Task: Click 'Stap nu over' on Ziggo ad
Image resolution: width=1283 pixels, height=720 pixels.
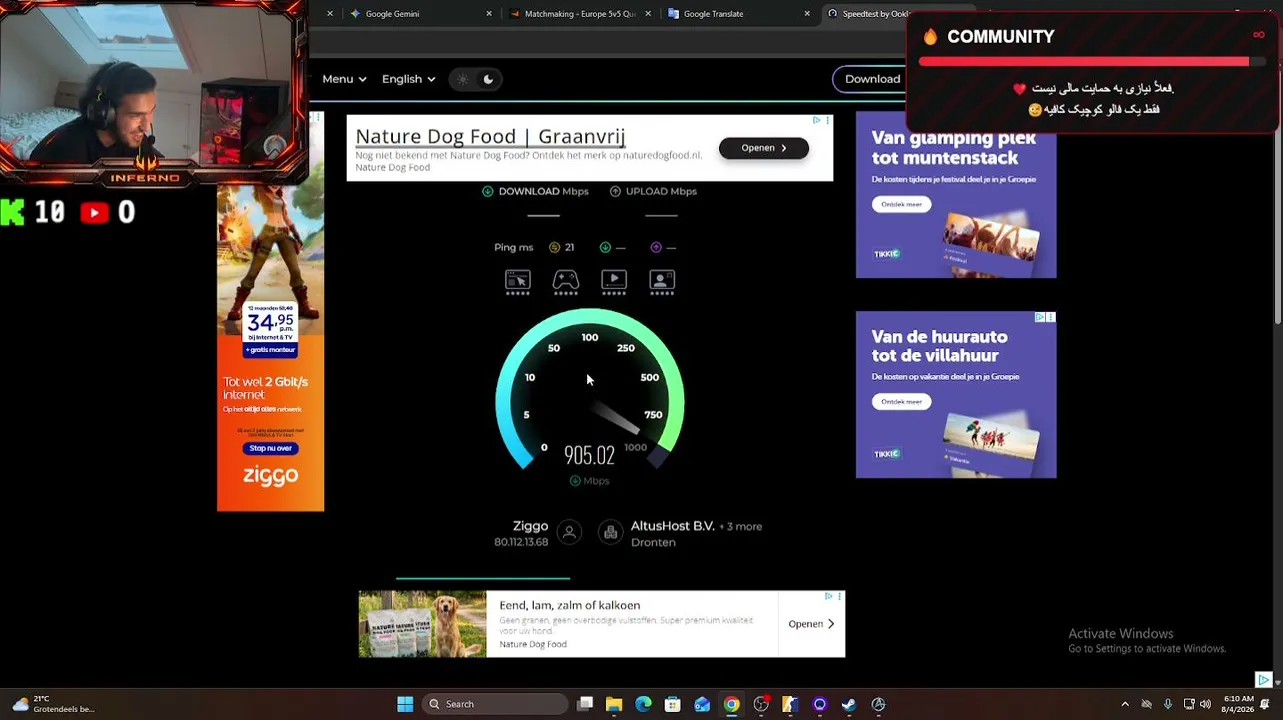Action: click(x=270, y=448)
